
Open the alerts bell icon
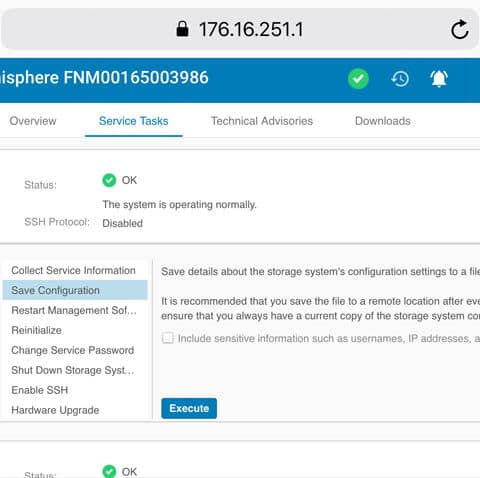pos(439,79)
